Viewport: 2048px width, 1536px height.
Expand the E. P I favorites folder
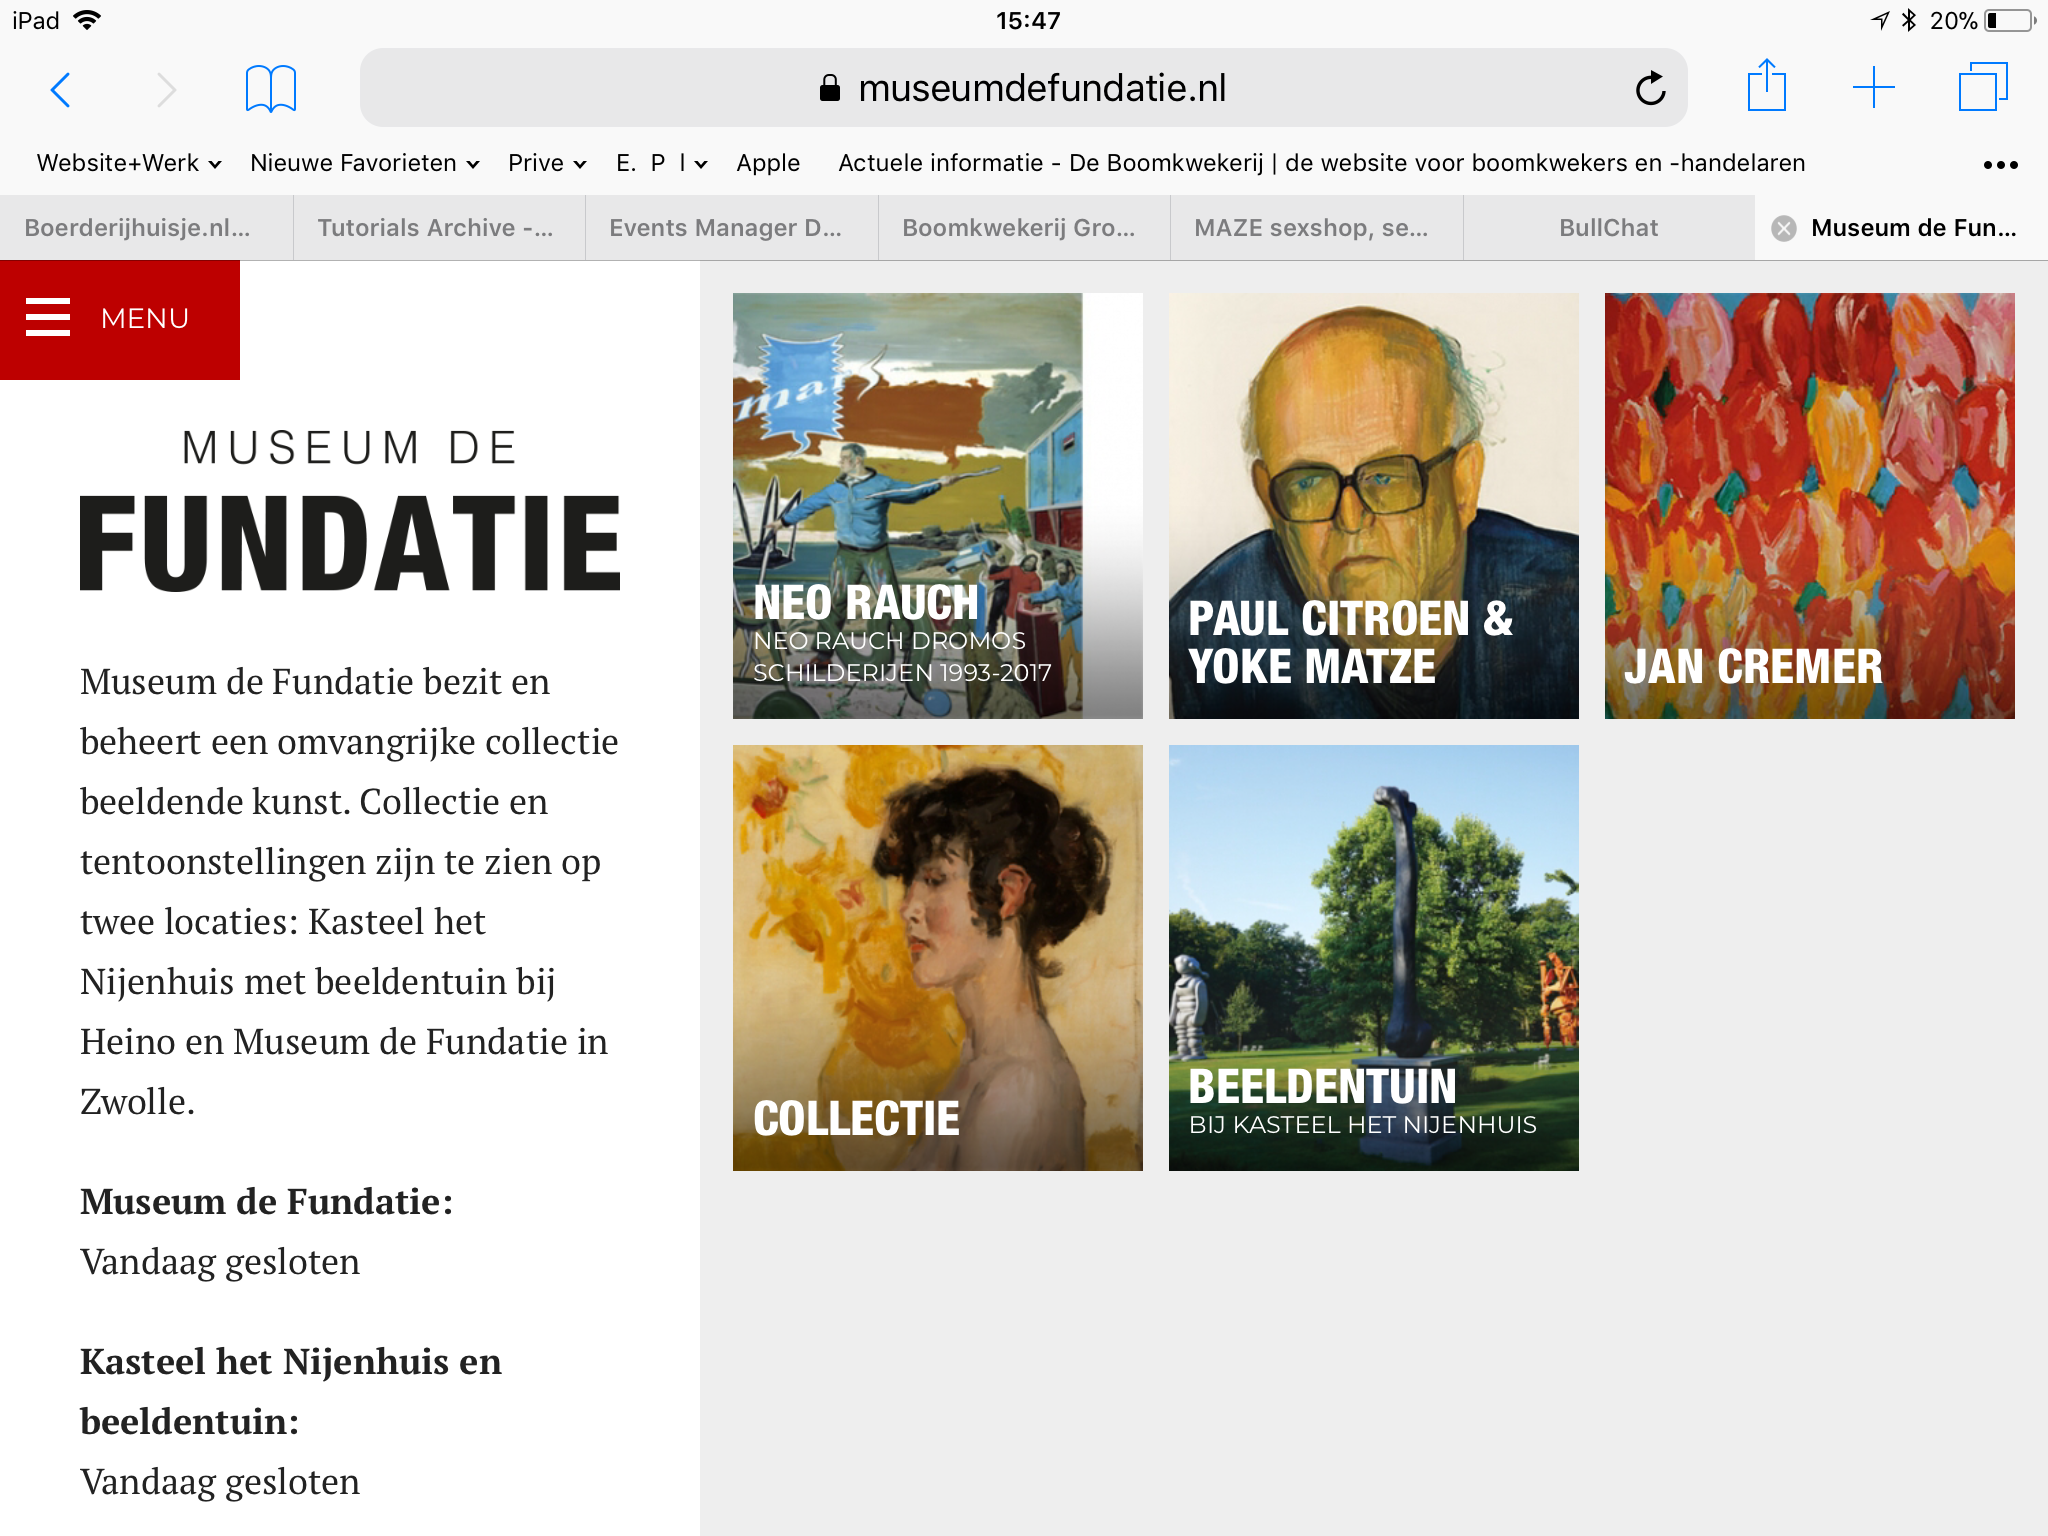[662, 163]
